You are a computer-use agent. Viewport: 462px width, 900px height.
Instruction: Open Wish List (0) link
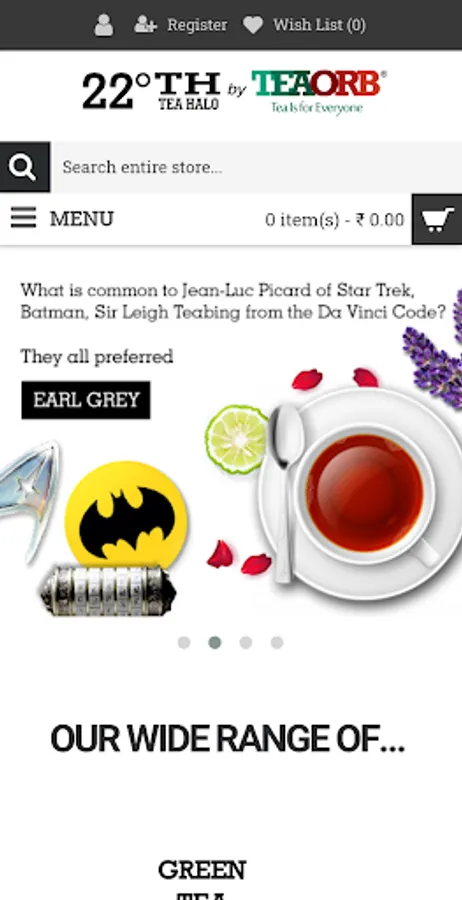pos(319,25)
